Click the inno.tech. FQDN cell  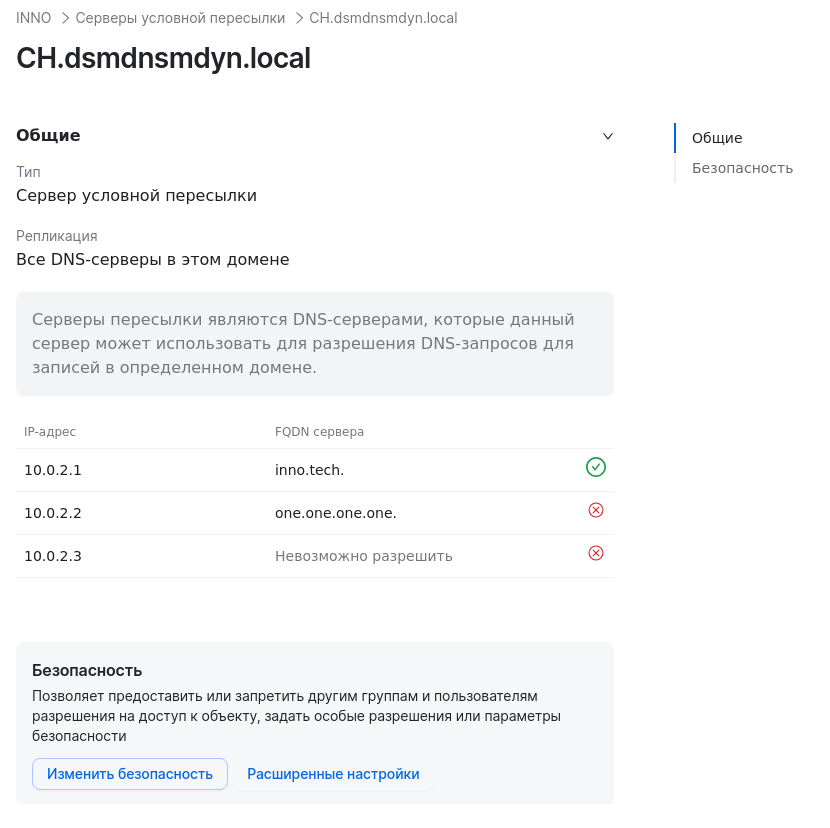pos(309,470)
